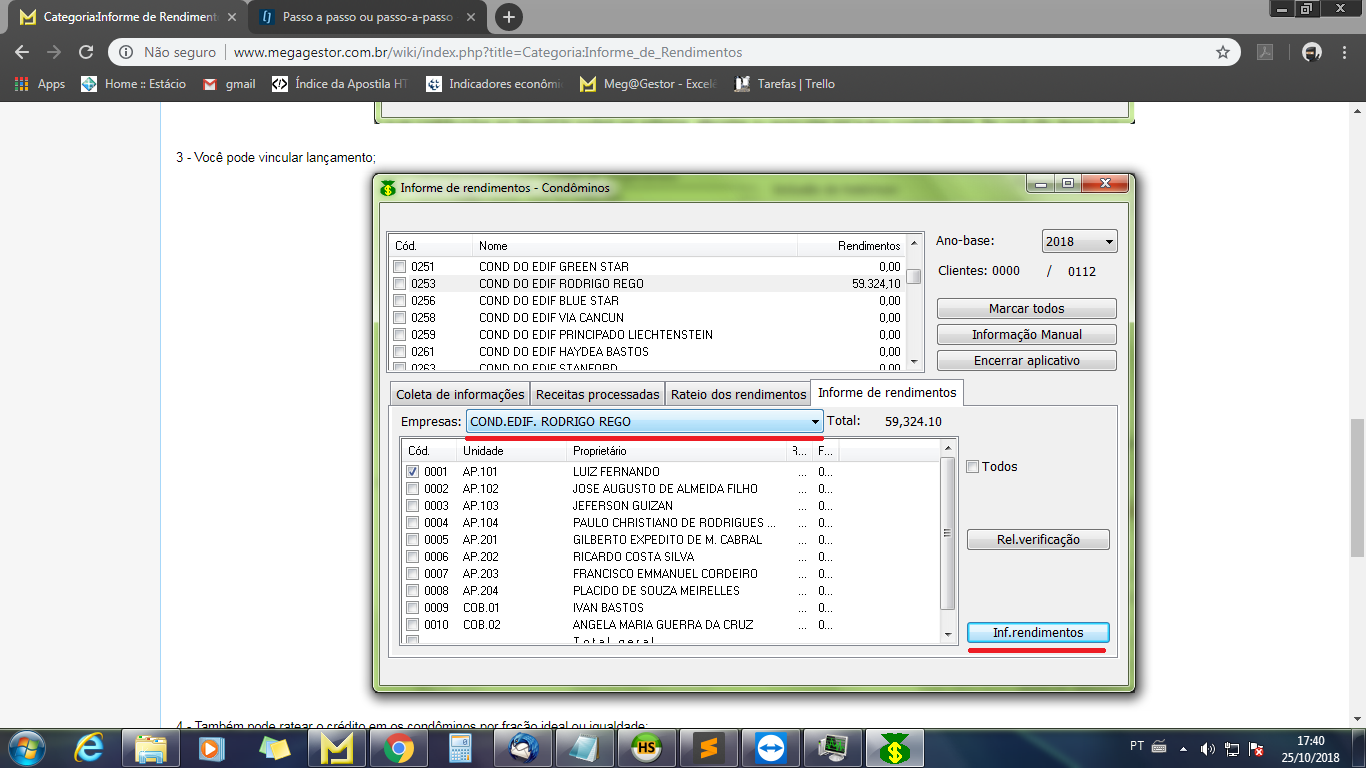Viewport: 1366px width, 768px height.
Task: Switch to the Rateio dos rendimentos tab
Action: [x=738, y=394]
